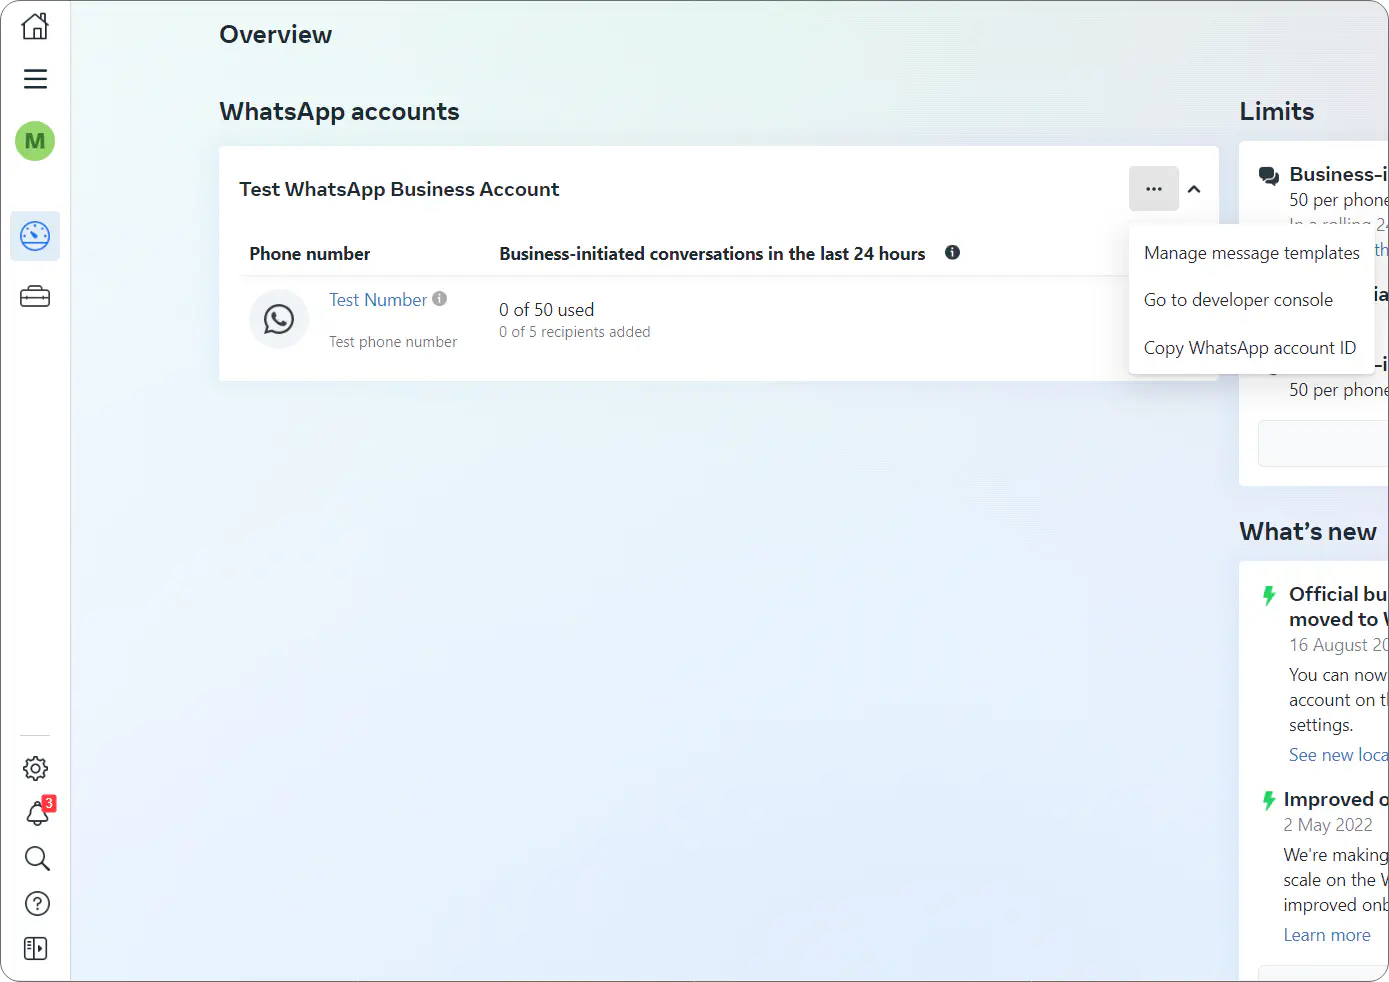Click info icon beside Business-initiated conversations header
1389x982 pixels.
[x=953, y=252]
